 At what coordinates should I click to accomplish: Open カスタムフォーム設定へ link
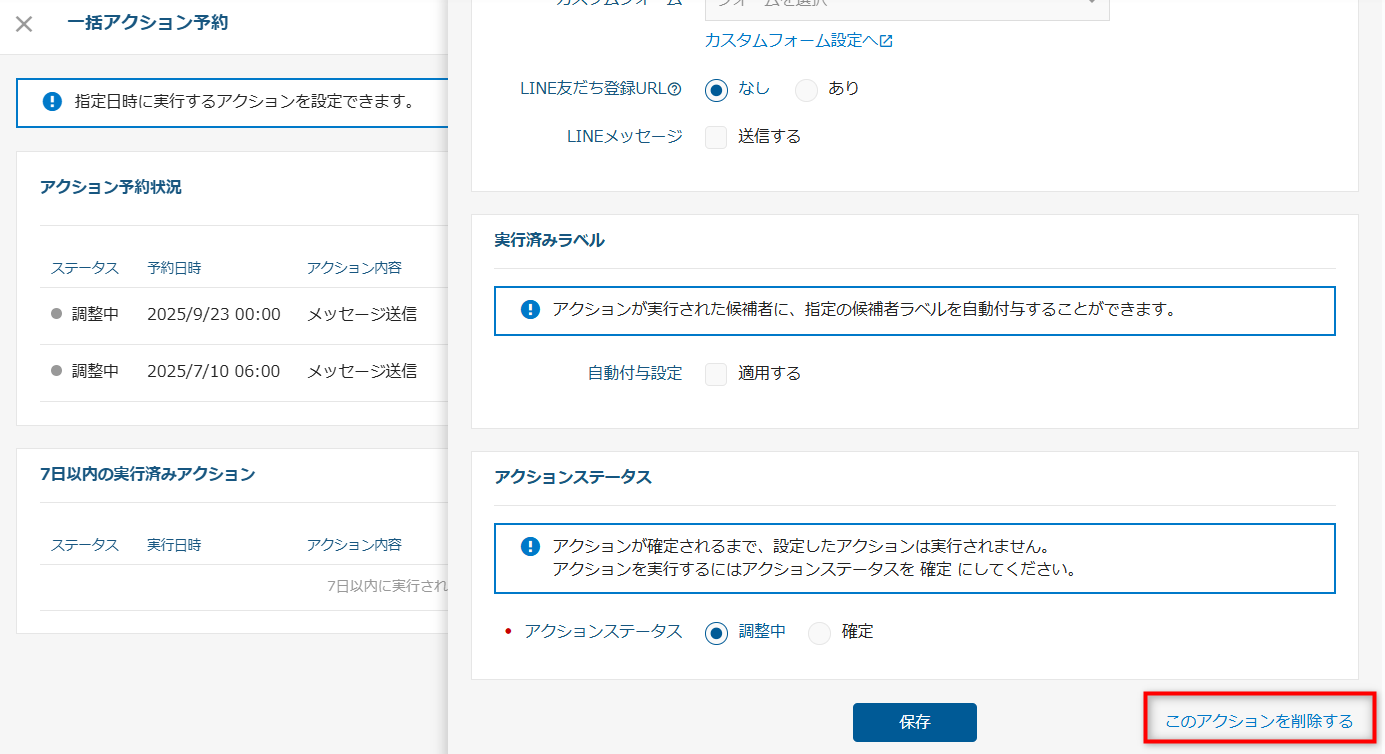(790, 41)
